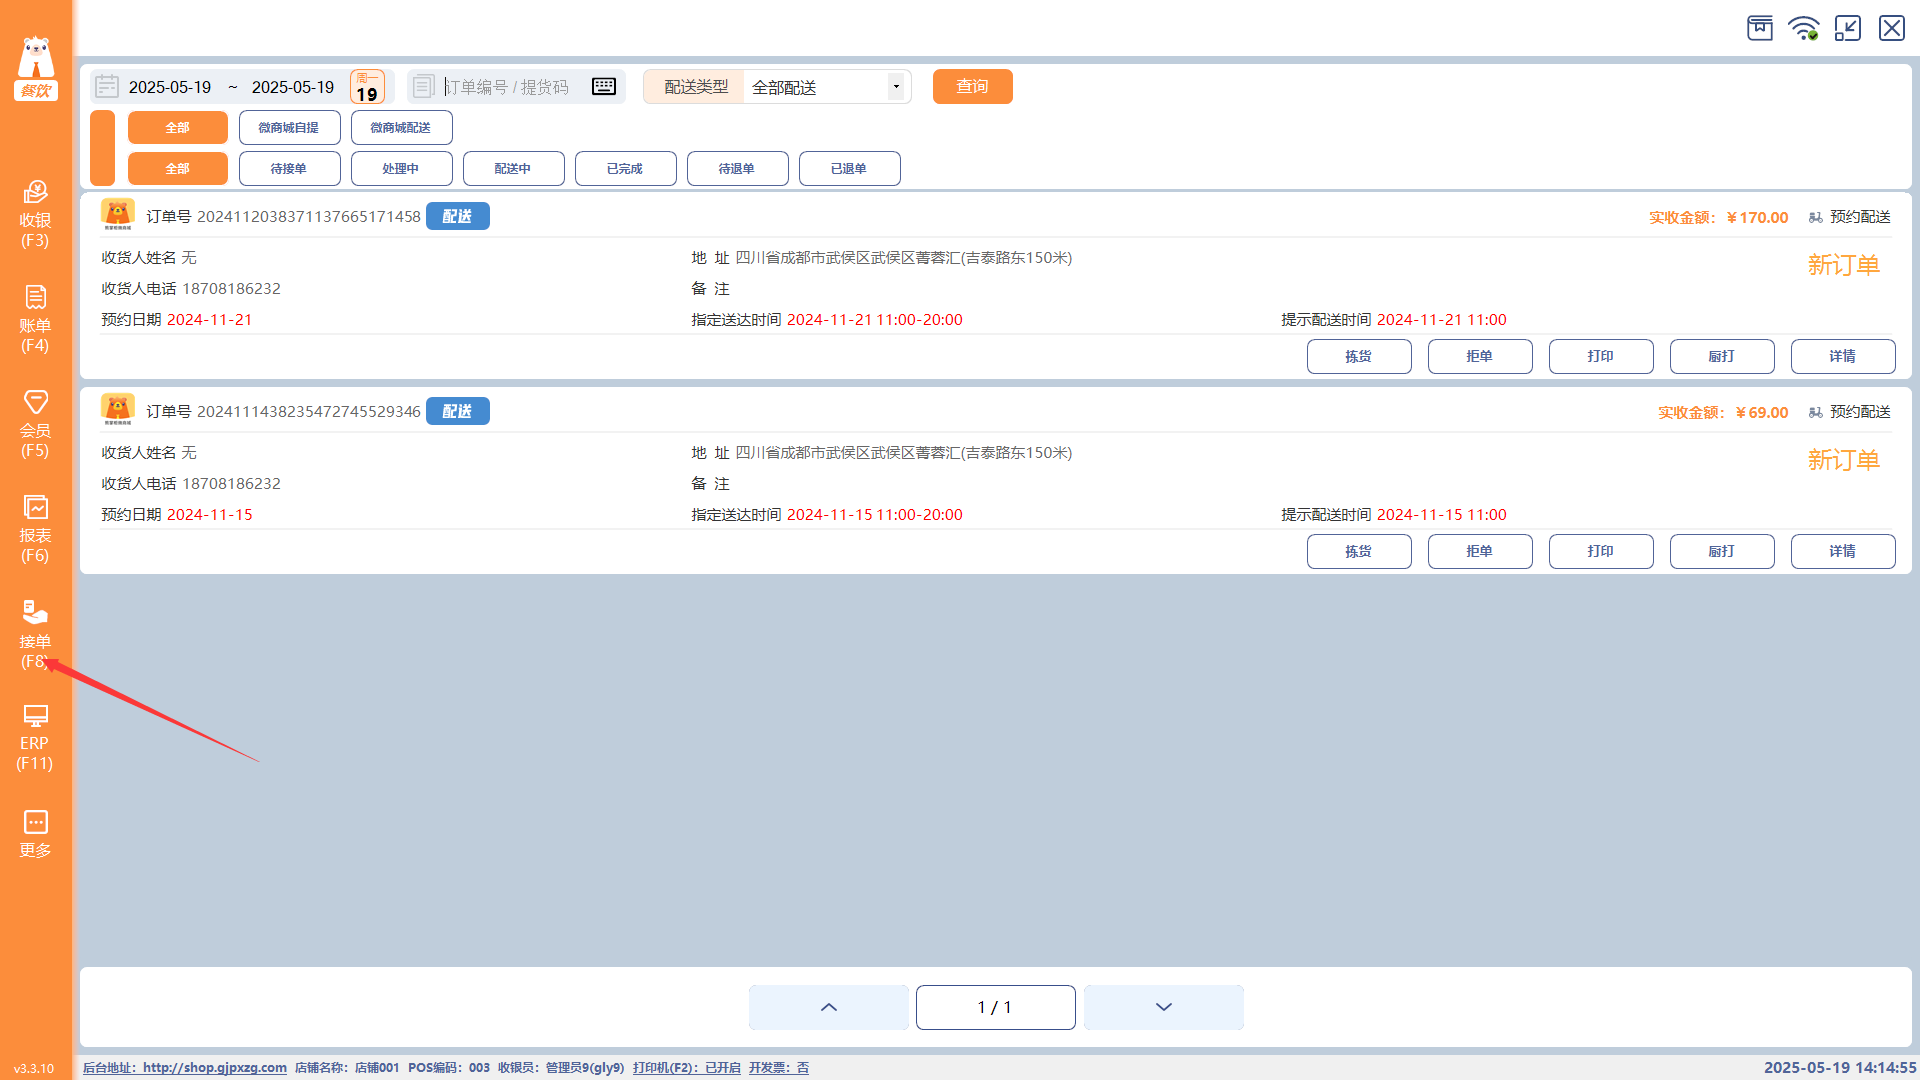Open the 报表 (F6) reports sidebar icon

pos(35,528)
